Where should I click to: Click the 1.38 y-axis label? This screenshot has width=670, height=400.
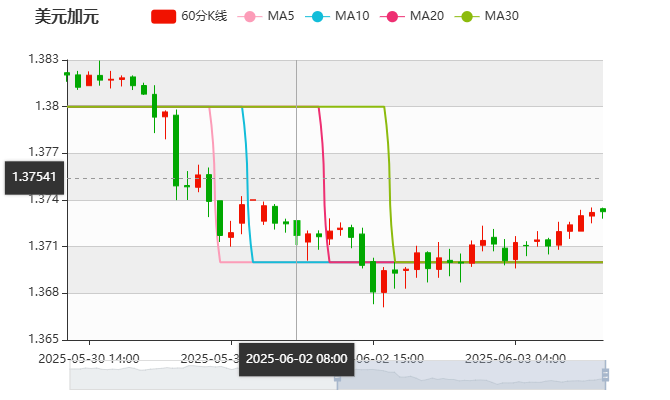tap(47, 106)
